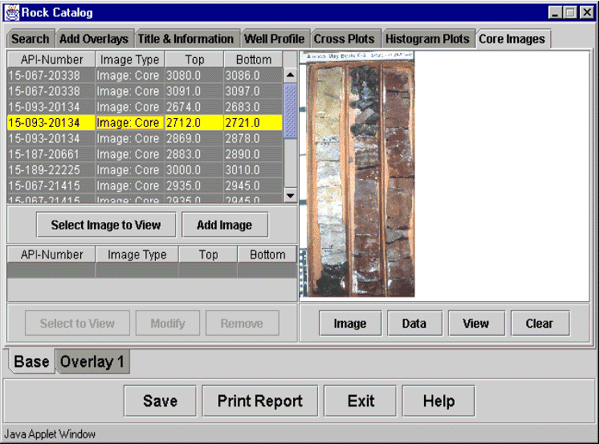Open the Histogram Plots tab

[427, 39]
